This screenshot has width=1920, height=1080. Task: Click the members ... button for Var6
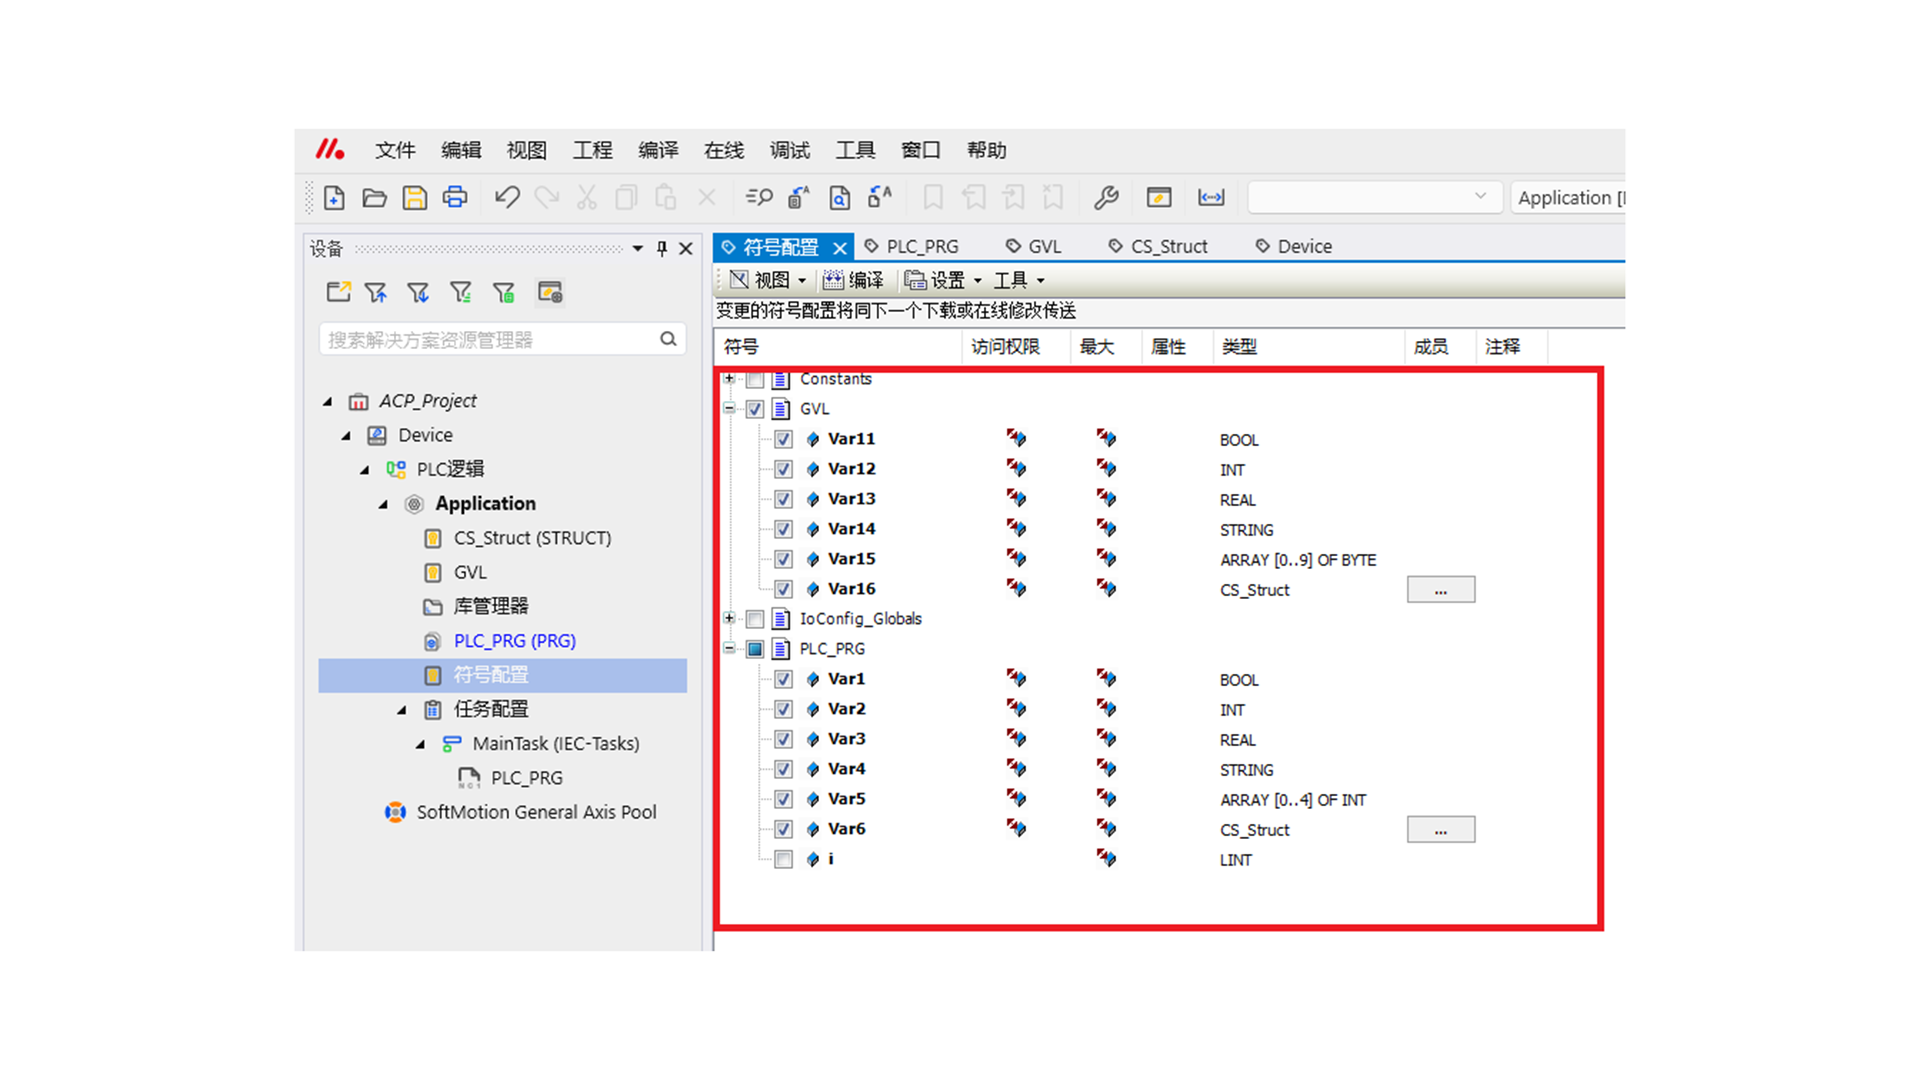1440,829
